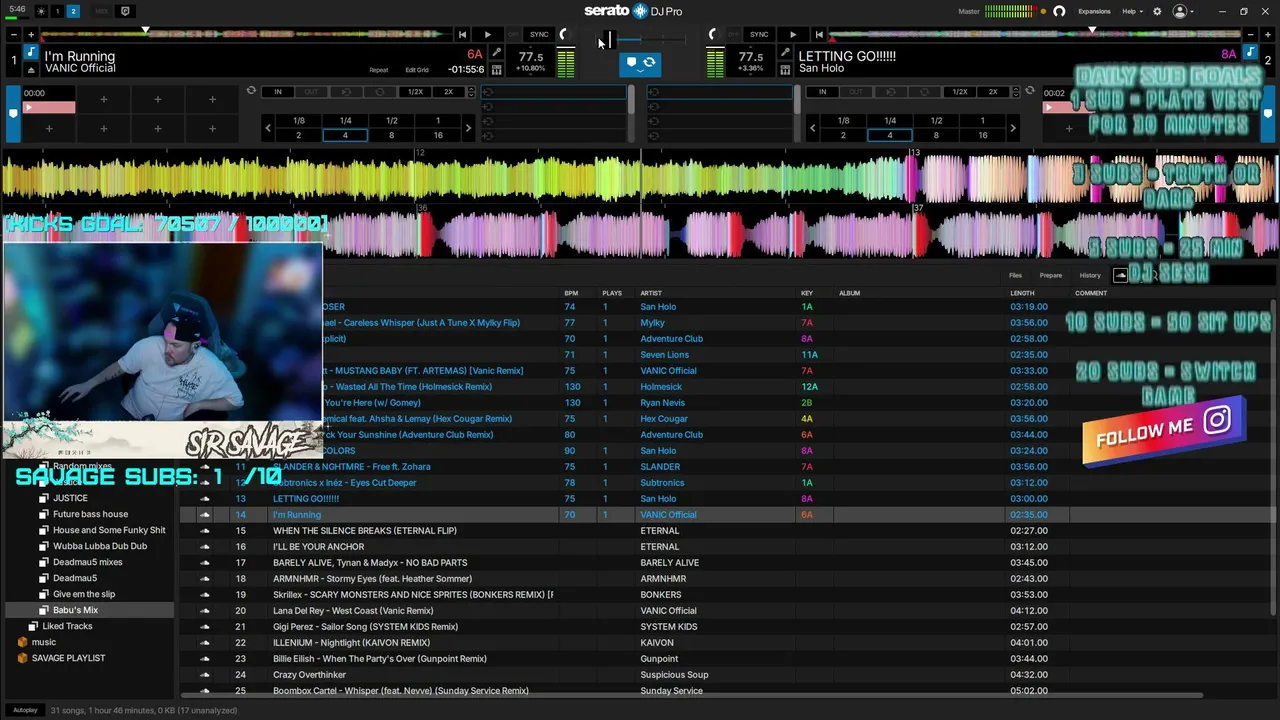
Task: Select 16-beat loop on deck 1
Action: pos(438,135)
